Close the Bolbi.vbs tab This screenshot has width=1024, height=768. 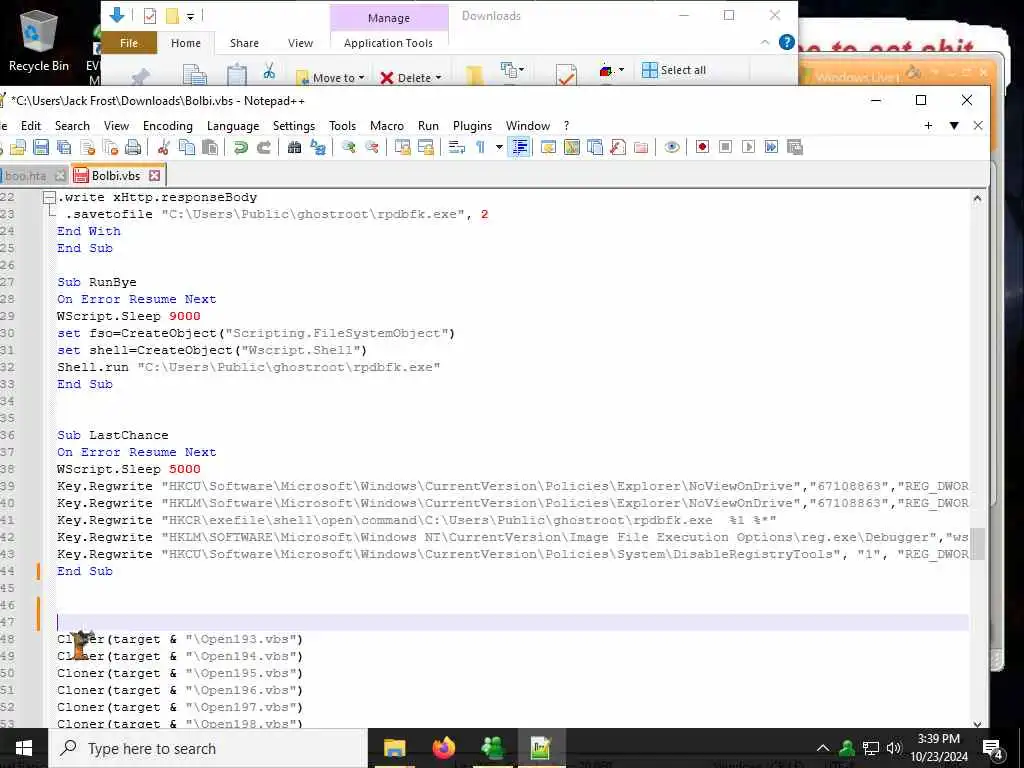[x=154, y=176]
